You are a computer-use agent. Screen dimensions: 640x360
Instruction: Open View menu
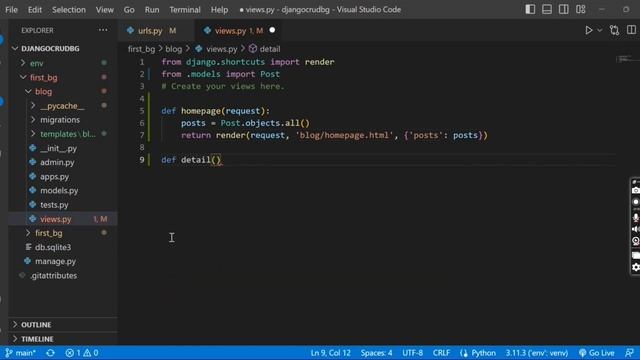pyautogui.click(x=104, y=9)
